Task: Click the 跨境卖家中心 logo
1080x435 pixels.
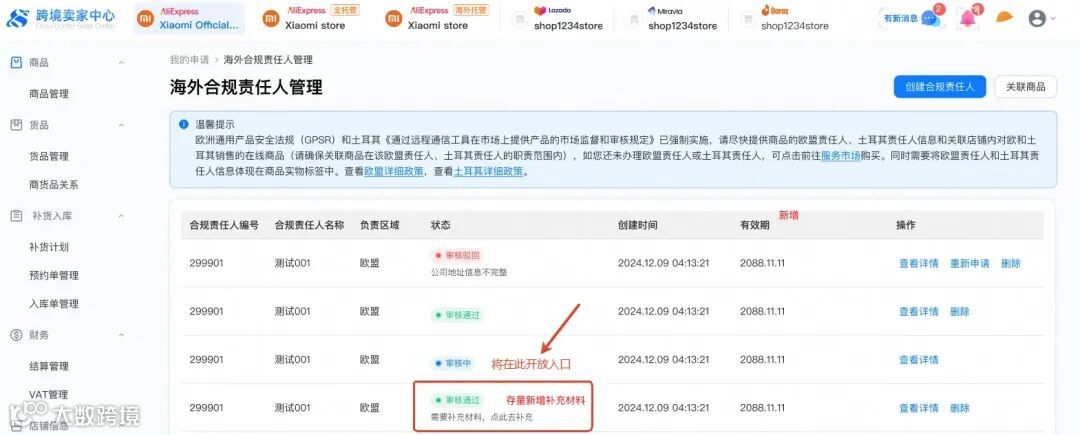Action: [61, 19]
